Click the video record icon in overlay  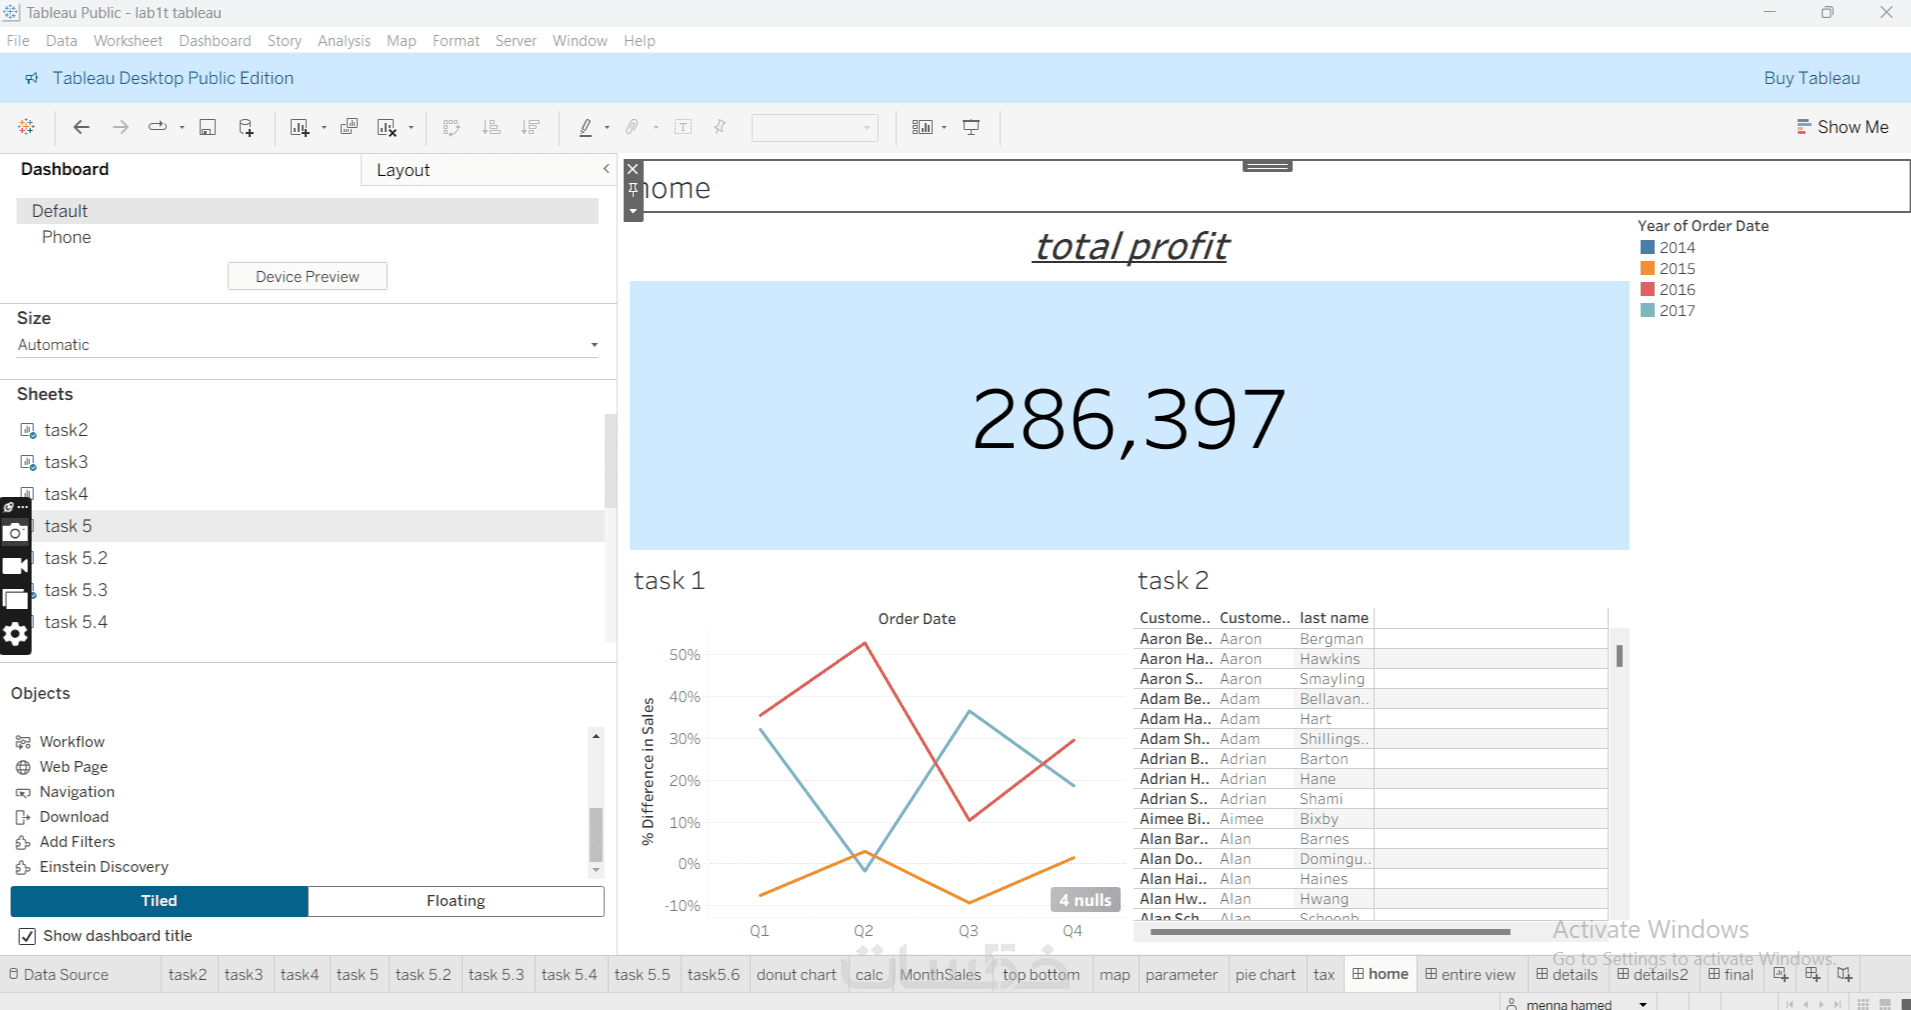[x=15, y=566]
